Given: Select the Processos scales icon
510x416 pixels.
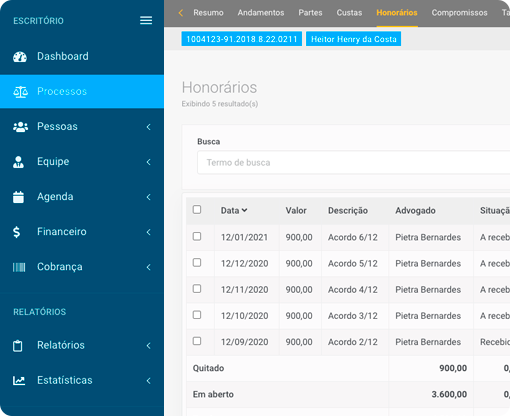Looking at the screenshot, I should click(20, 92).
